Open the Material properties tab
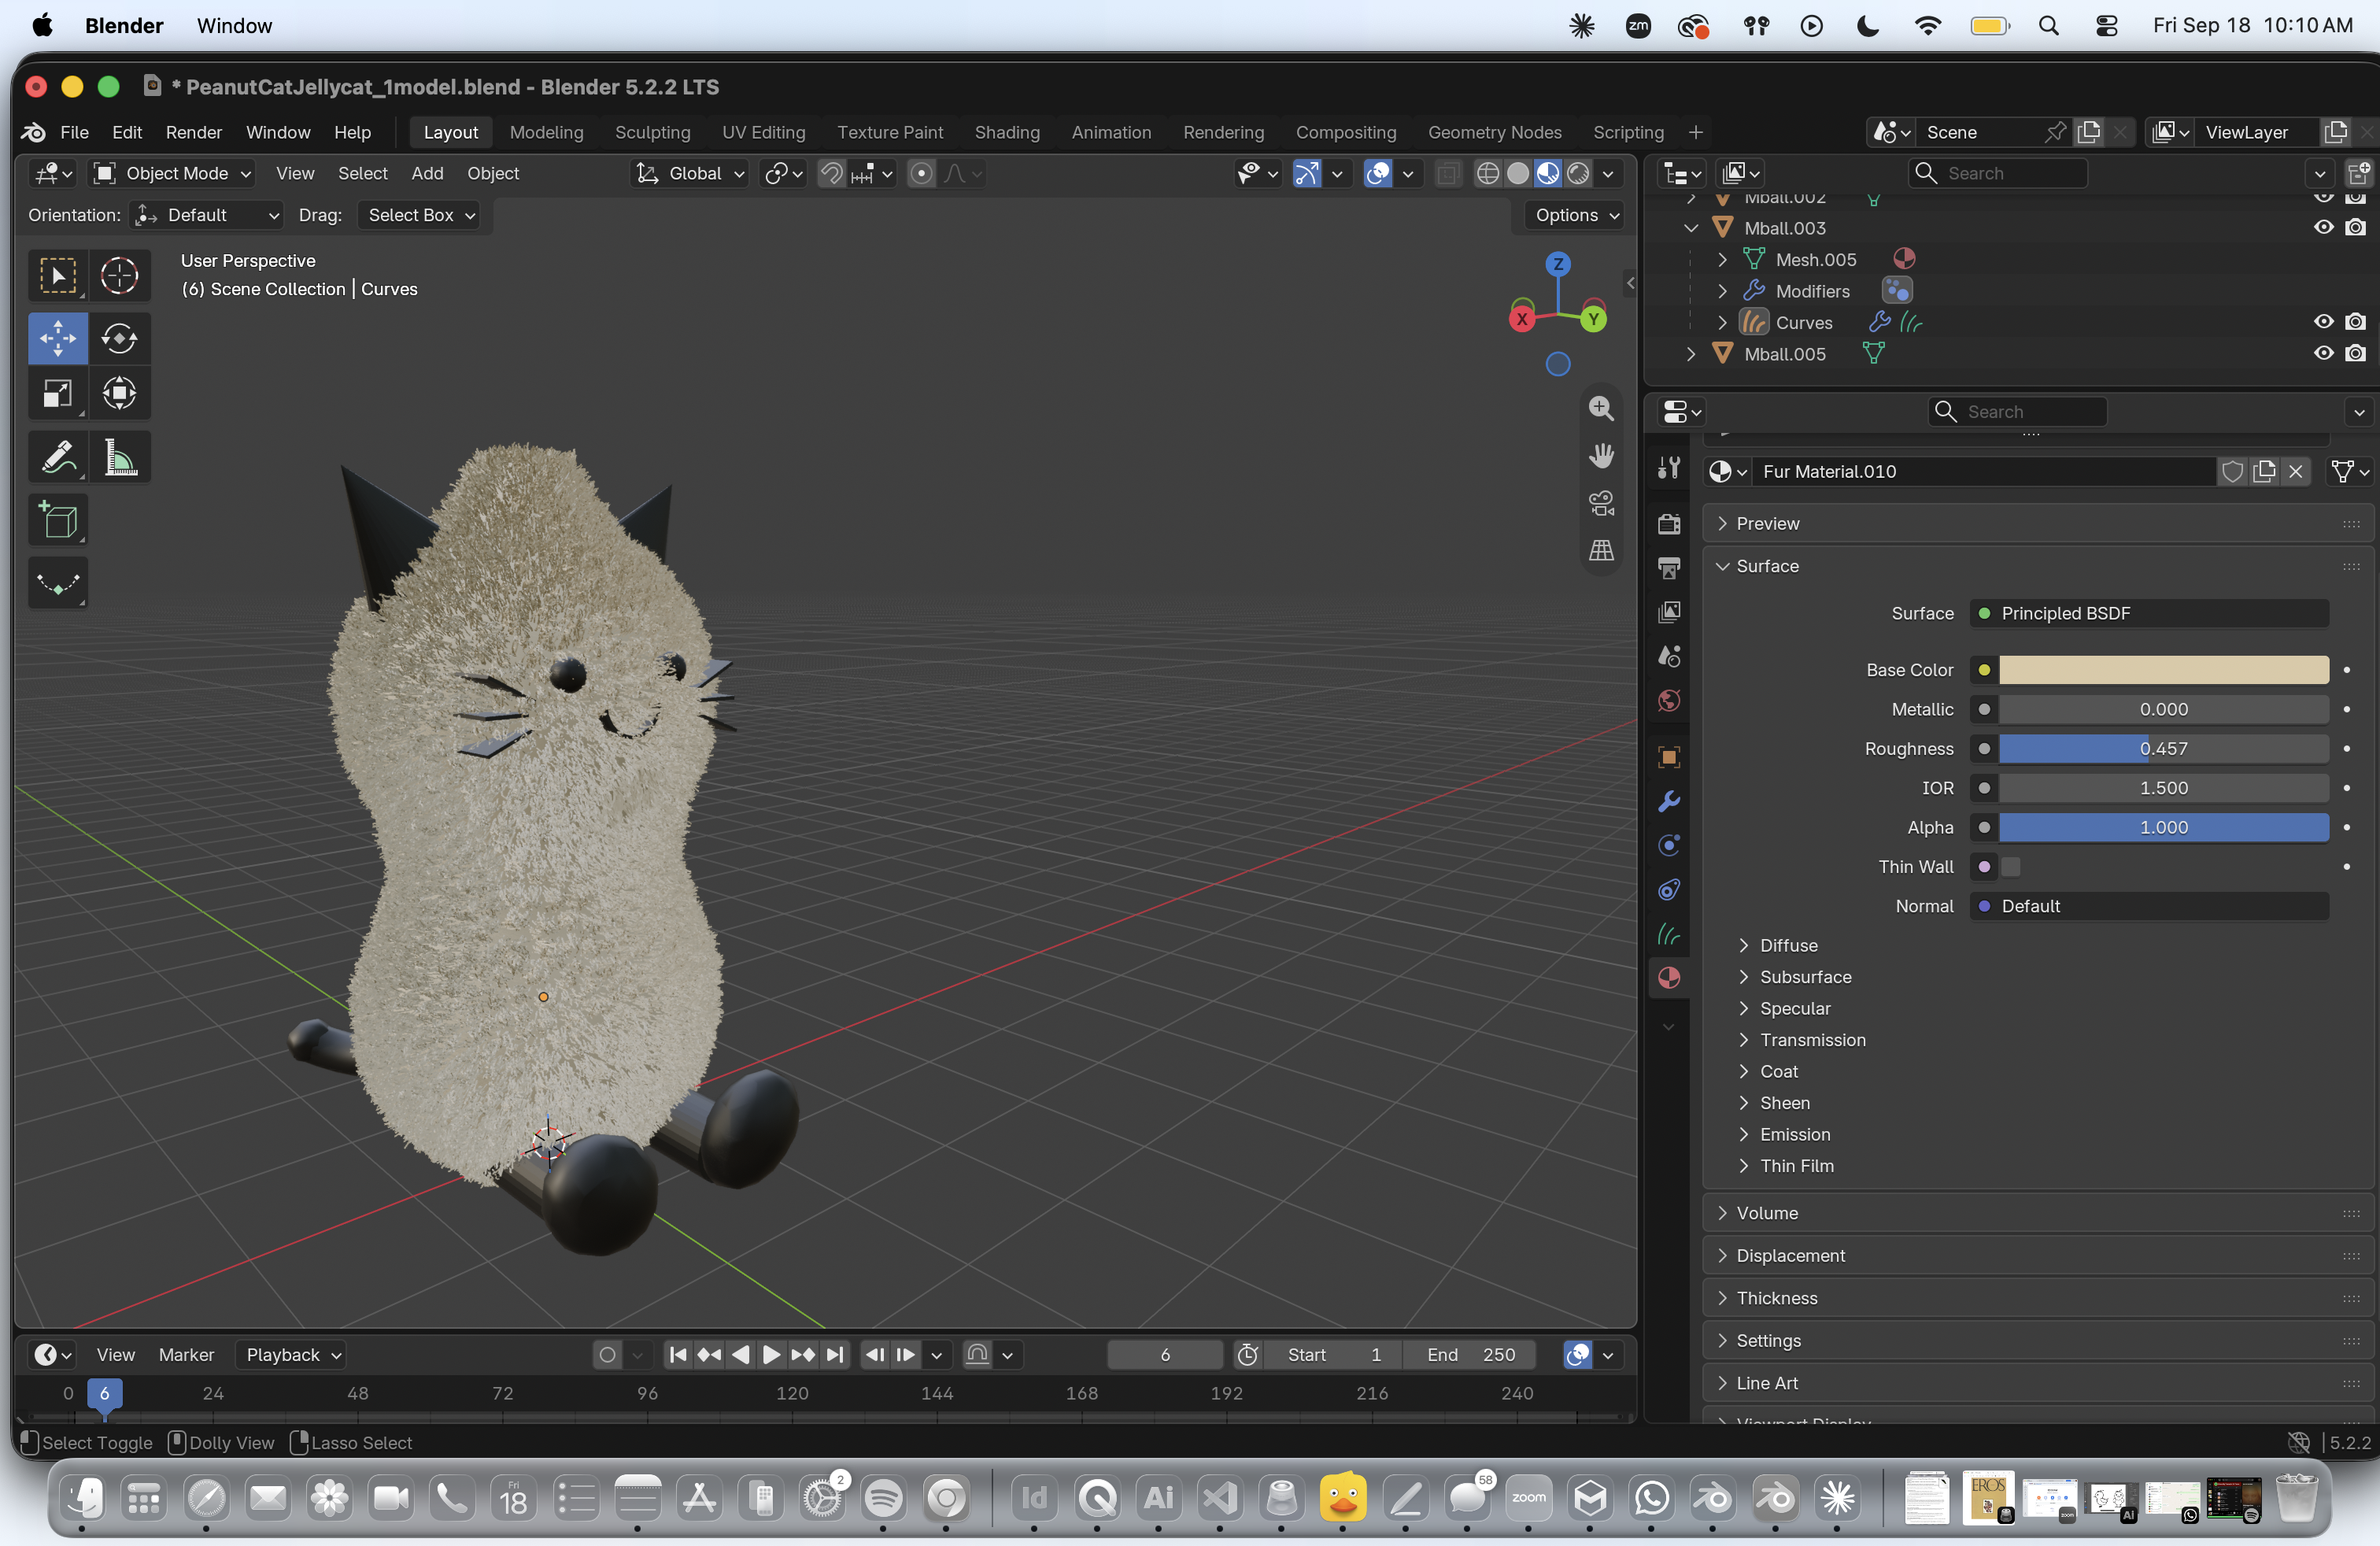The image size is (2380, 1546). 1668,978
